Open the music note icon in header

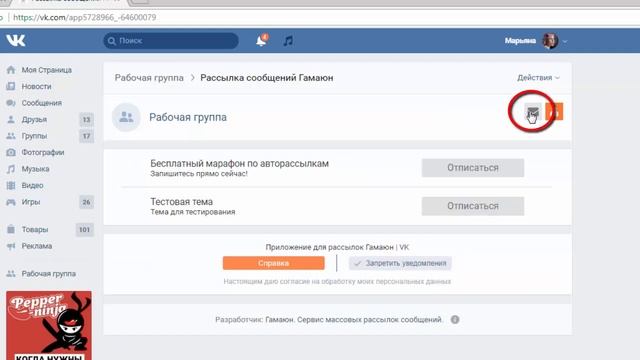(x=288, y=40)
